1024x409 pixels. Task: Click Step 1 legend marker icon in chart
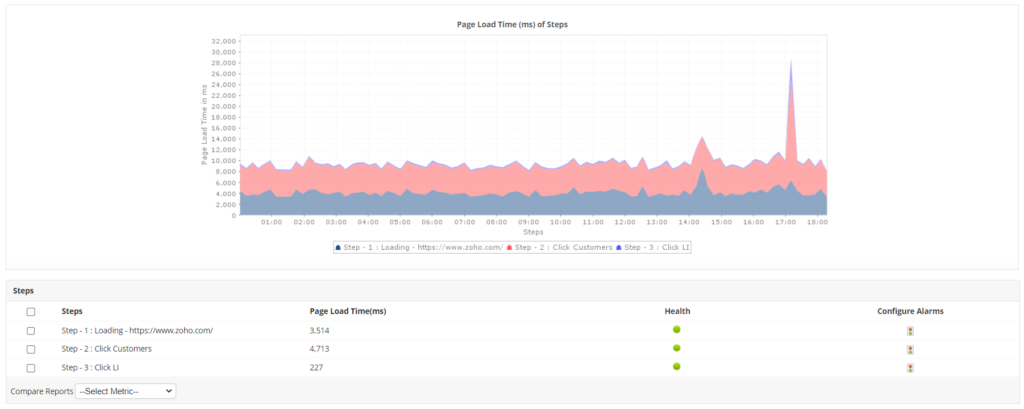339,247
